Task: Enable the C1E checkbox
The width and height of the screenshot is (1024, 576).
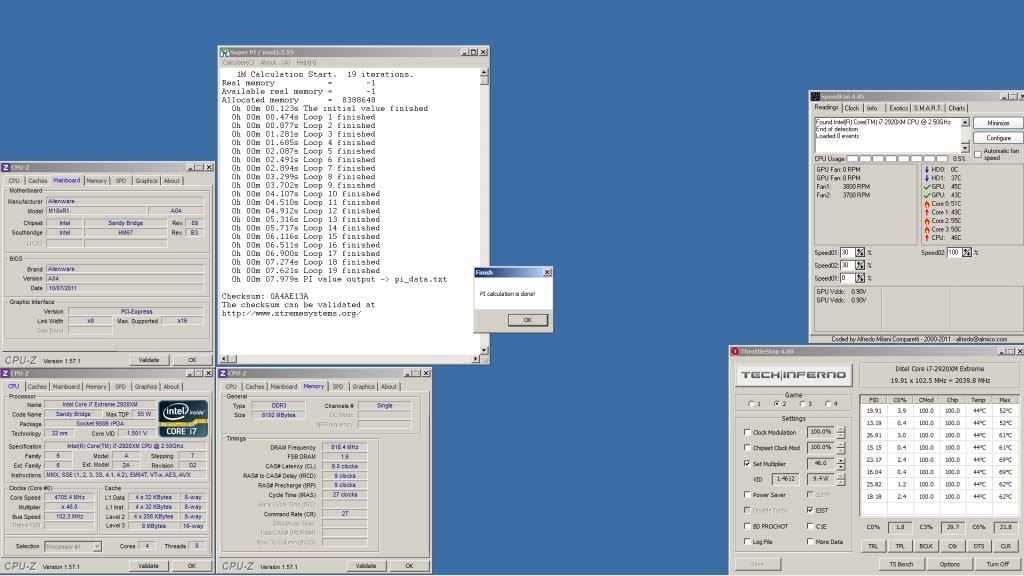Action: click(x=810, y=526)
